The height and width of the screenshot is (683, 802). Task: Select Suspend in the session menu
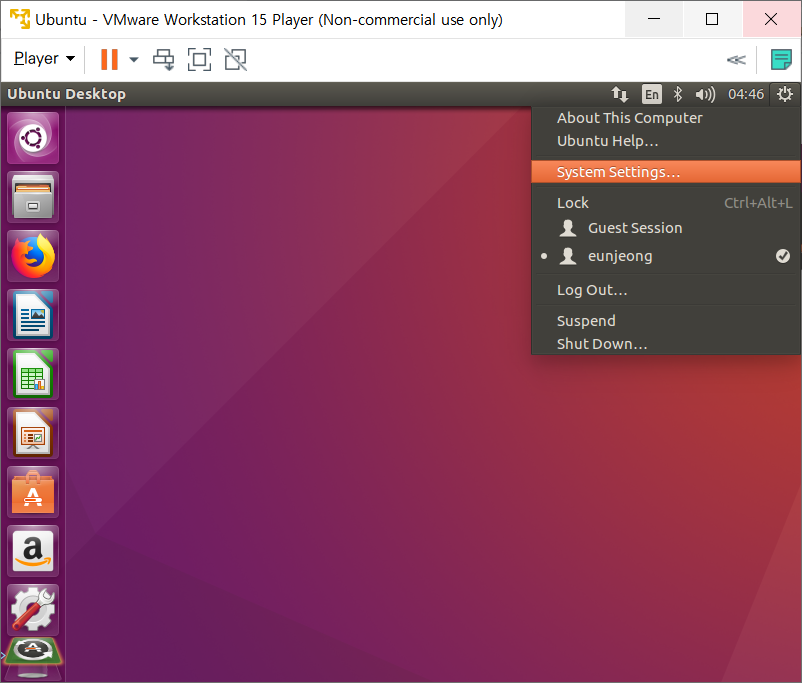666,321
